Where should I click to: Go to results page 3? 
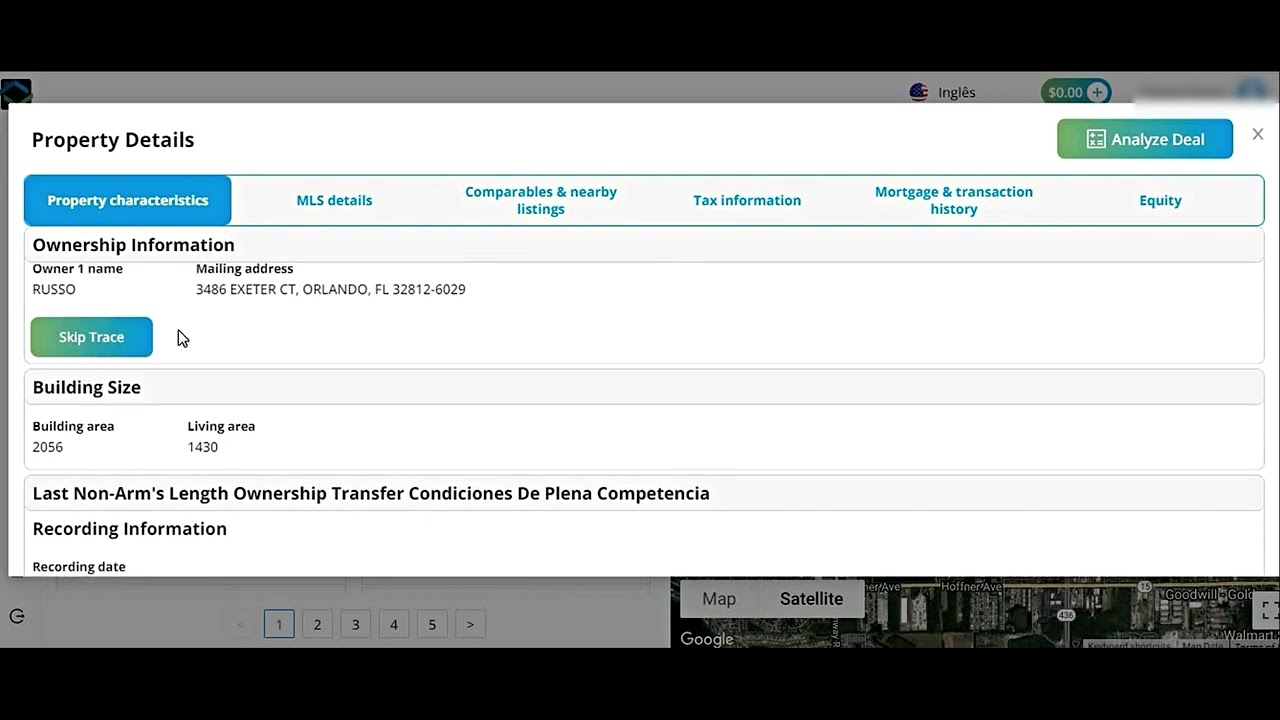coord(355,624)
